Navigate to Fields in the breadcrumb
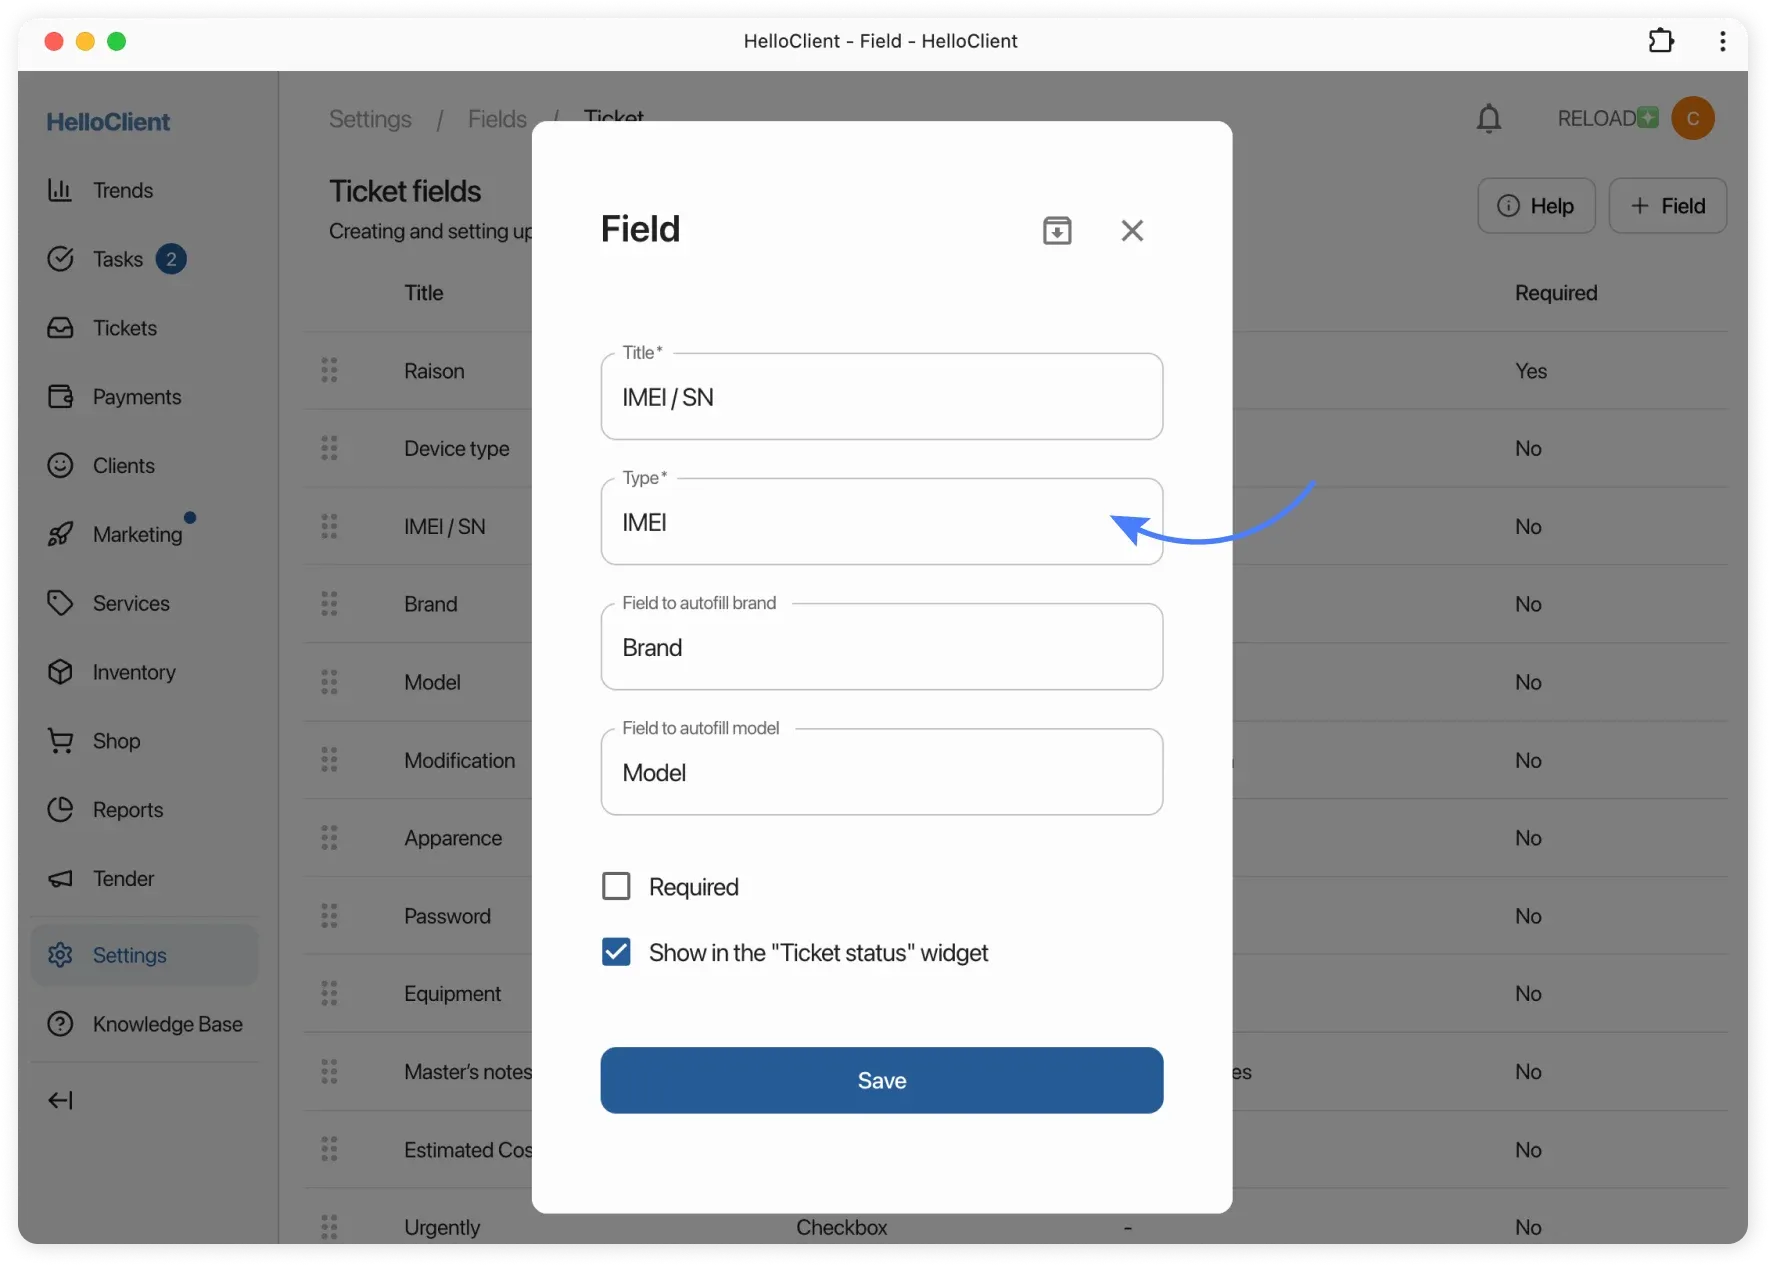This screenshot has height=1266, width=1770. (497, 118)
